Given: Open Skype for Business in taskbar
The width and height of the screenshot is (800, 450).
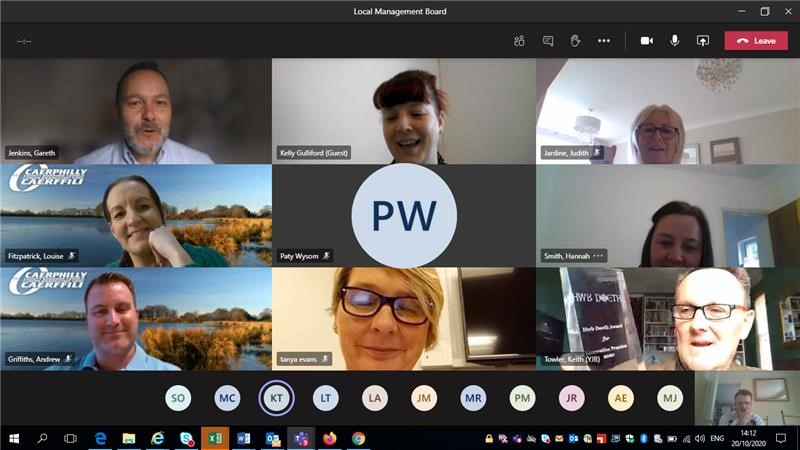Looking at the screenshot, I should point(186,438).
